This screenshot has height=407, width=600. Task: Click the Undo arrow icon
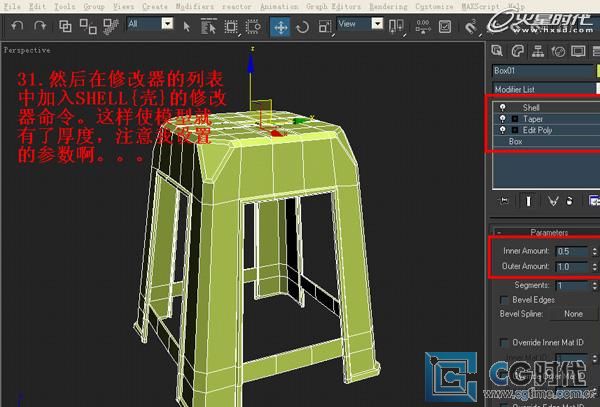(x=17, y=26)
